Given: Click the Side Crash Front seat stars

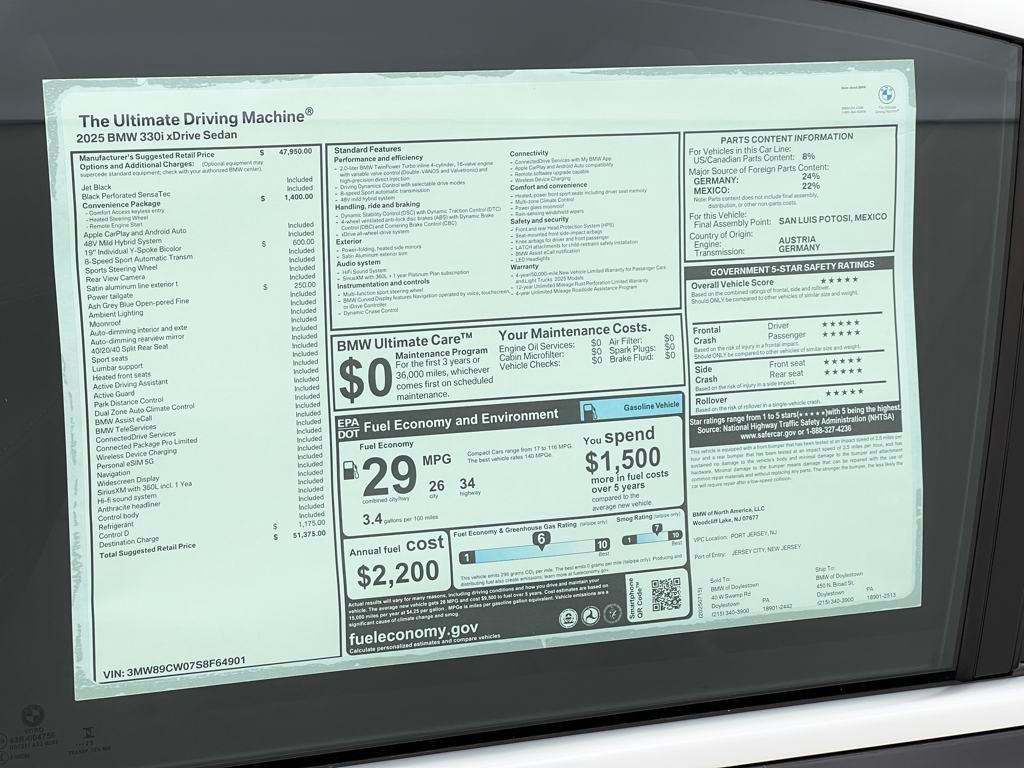Looking at the screenshot, I should click(x=843, y=361).
